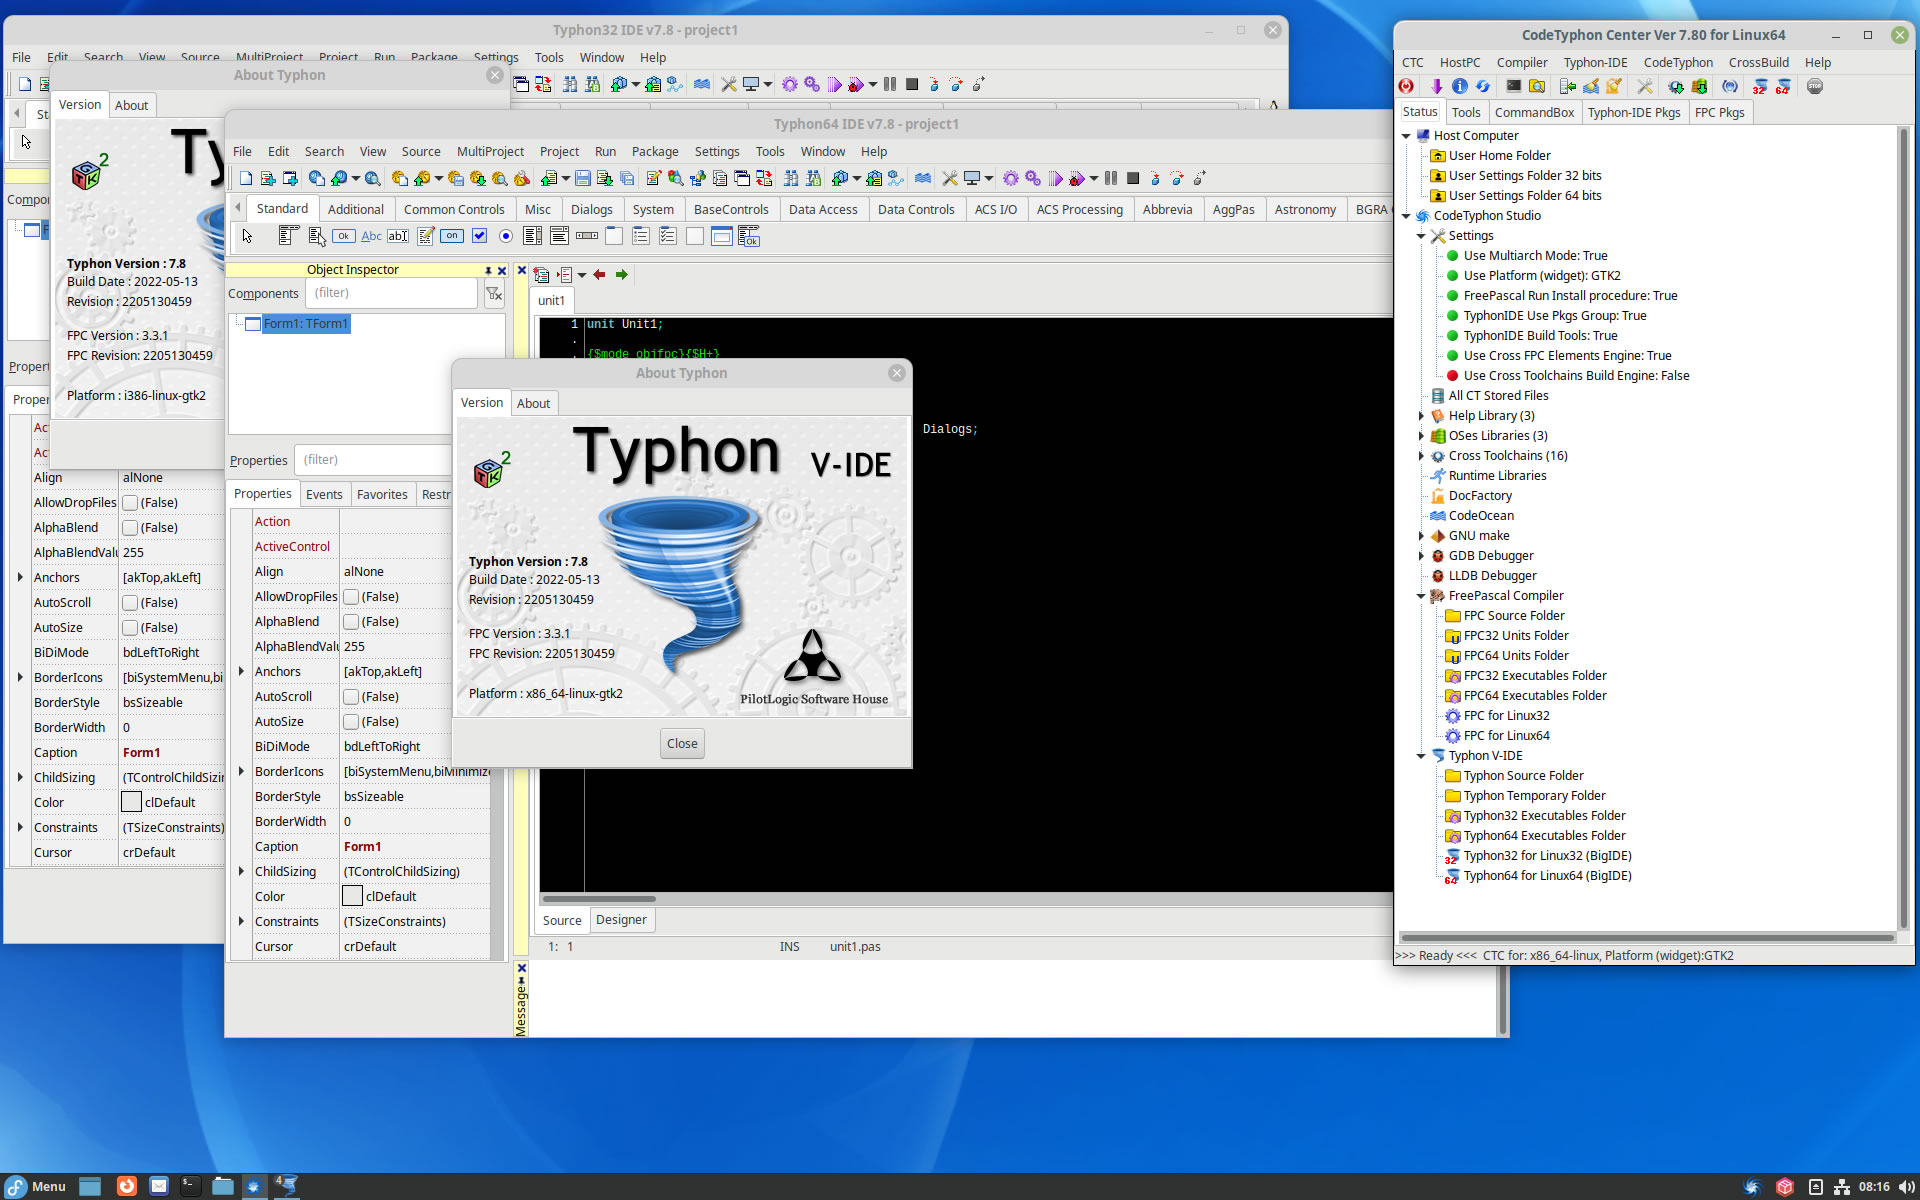Toggle AllowDropFiles checkbox in Typhon32 inspector
This screenshot has height=1200, width=1920.
[130, 503]
